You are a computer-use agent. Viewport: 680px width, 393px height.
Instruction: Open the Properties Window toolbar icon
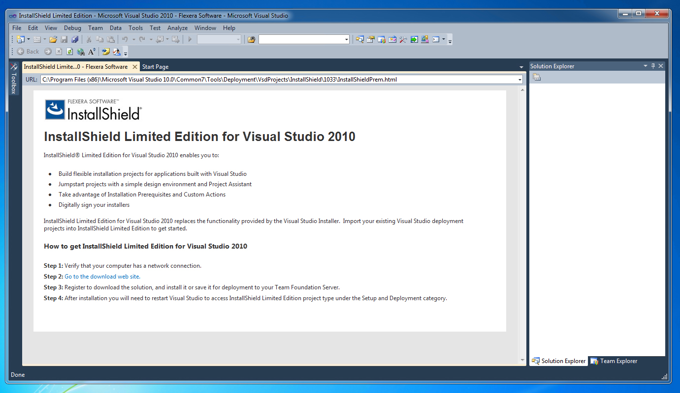point(371,39)
